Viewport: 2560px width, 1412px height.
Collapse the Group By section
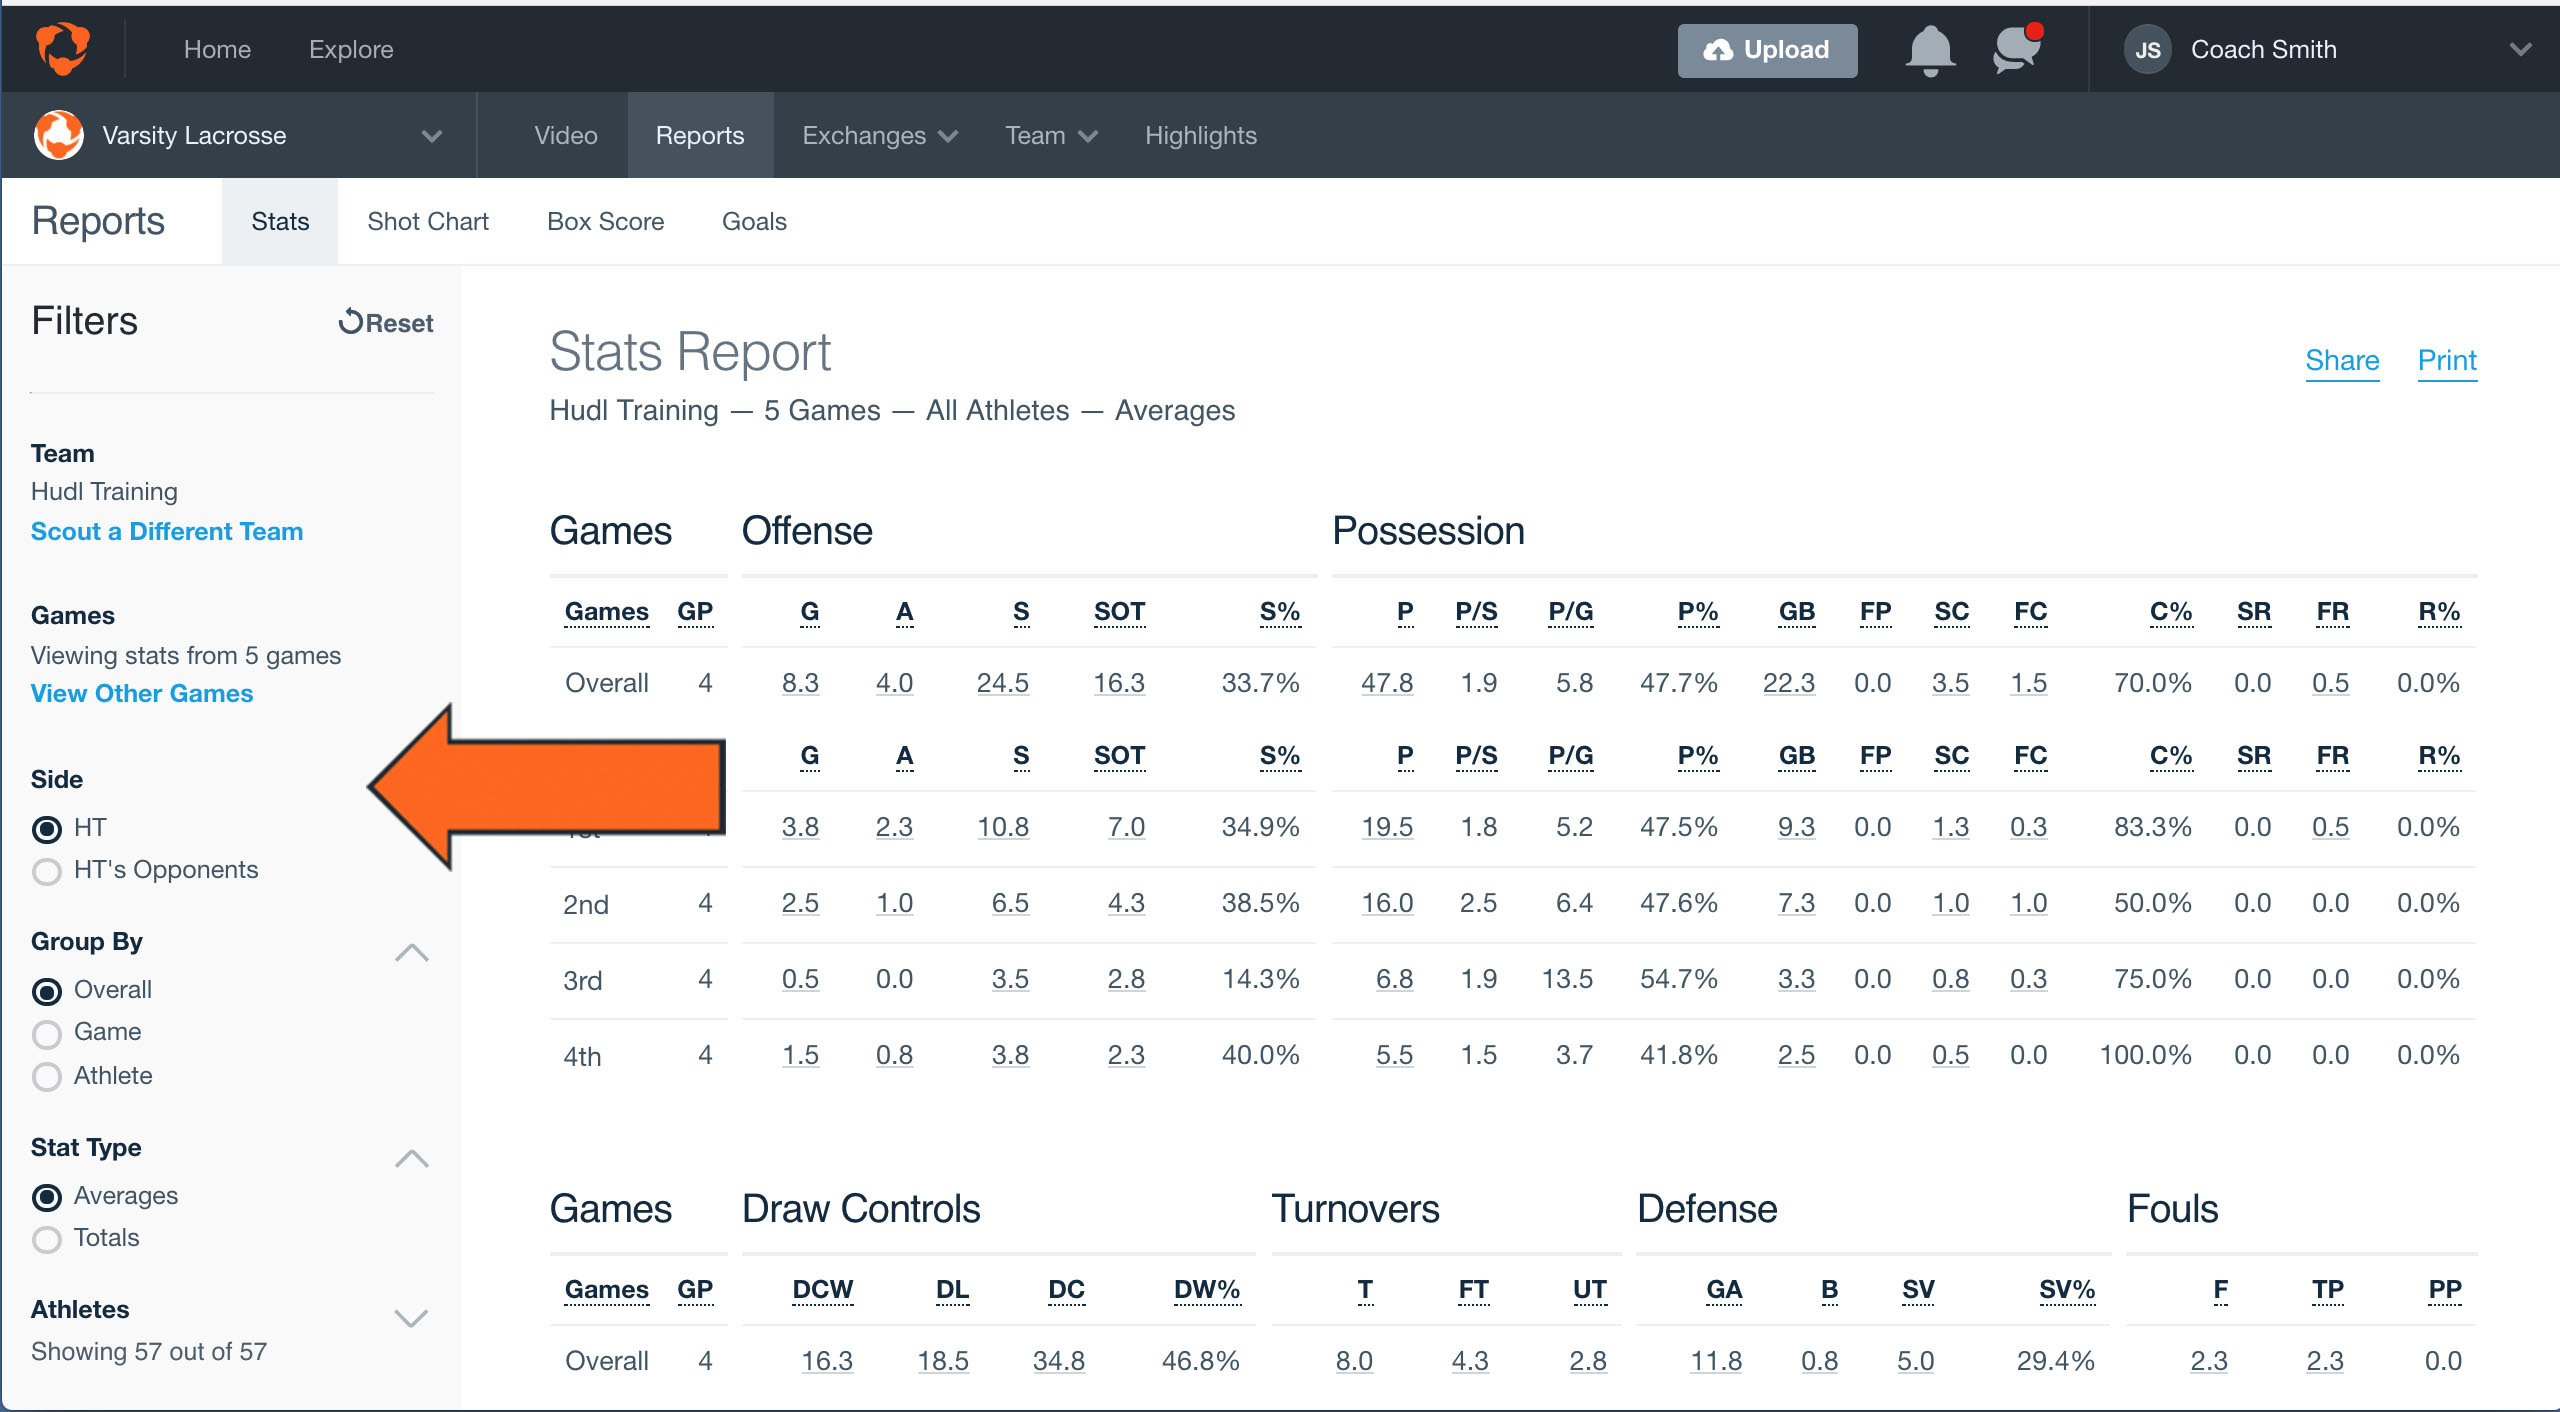(x=411, y=952)
